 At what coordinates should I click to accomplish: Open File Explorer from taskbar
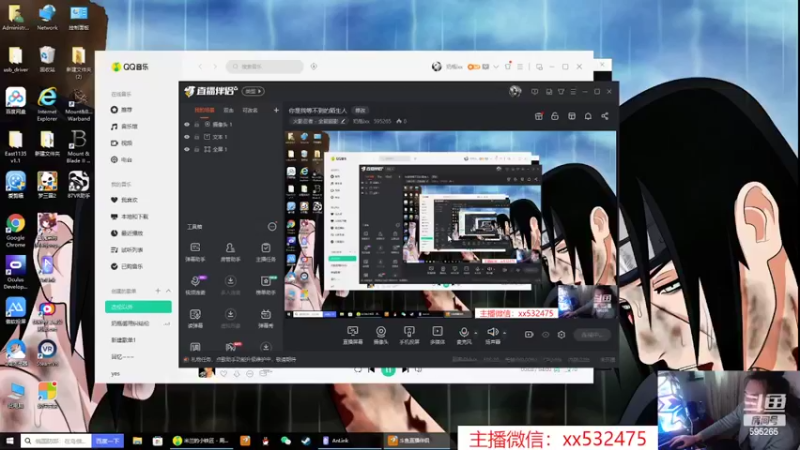[137, 441]
